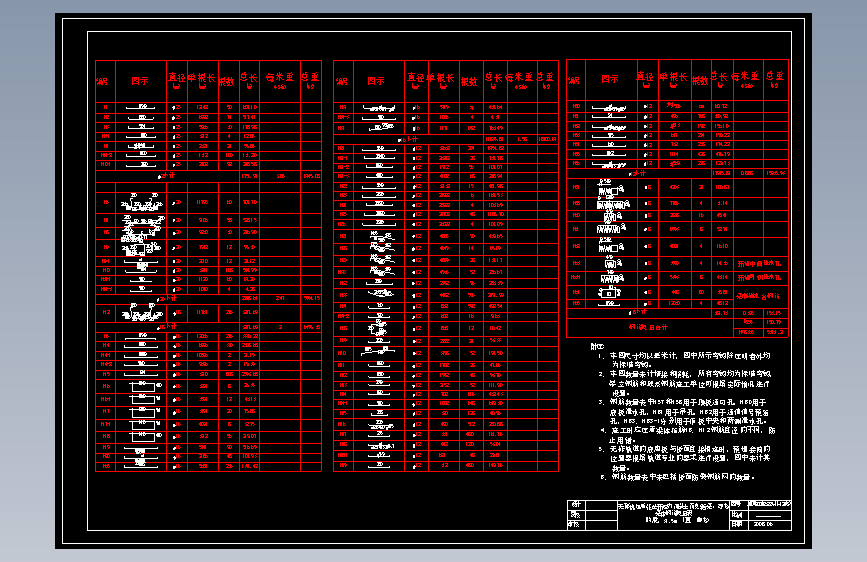Image resolution: width=867 pixels, height=562 pixels.
Task: Click 编号 header of the rightmost table
Action: [x=576, y=80]
